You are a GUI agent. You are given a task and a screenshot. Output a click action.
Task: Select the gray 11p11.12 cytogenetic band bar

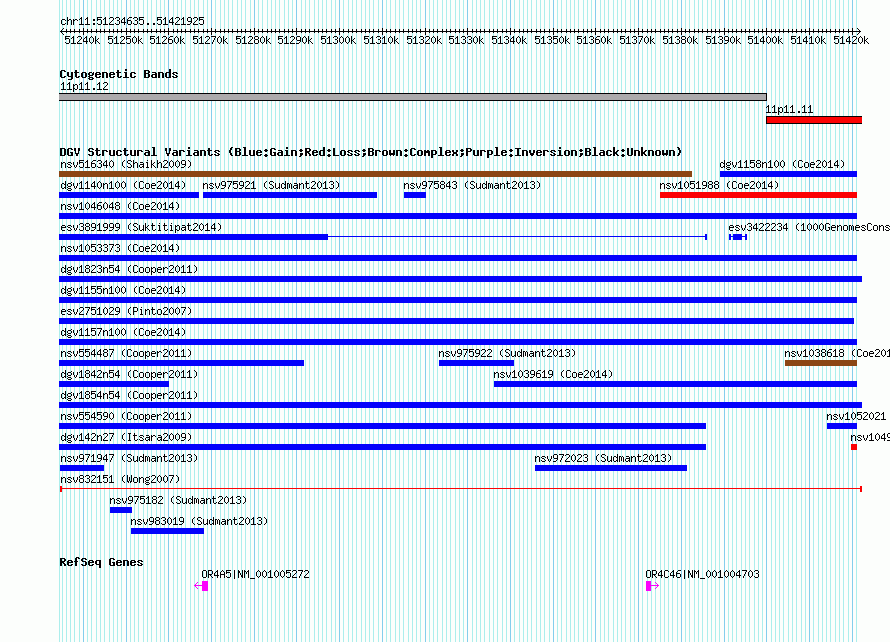[x=413, y=97]
